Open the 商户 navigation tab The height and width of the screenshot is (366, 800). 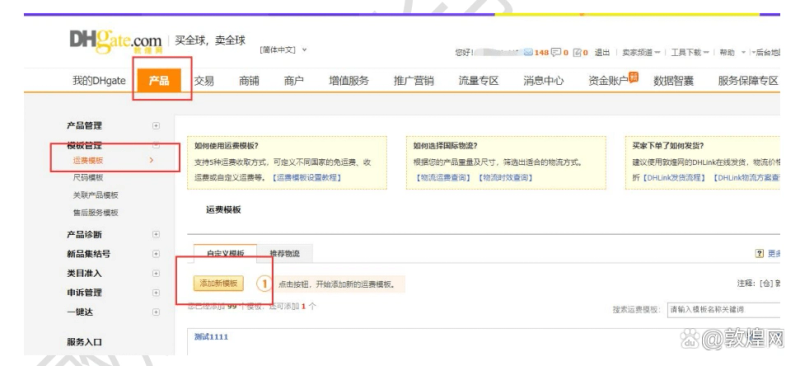point(294,81)
